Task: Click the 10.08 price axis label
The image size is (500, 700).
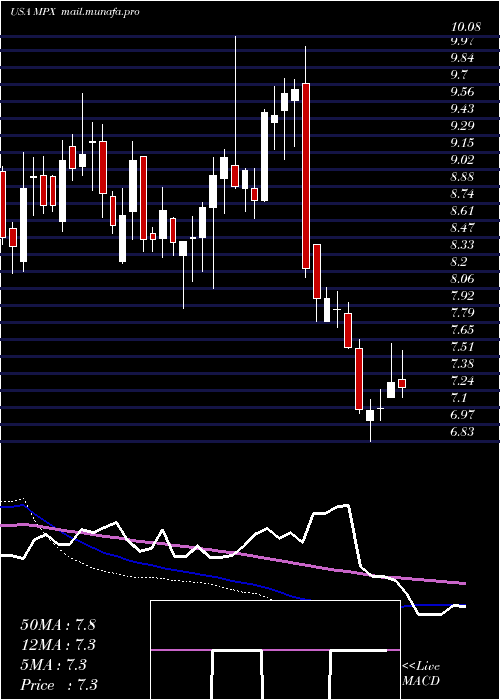Action: [x=466, y=27]
